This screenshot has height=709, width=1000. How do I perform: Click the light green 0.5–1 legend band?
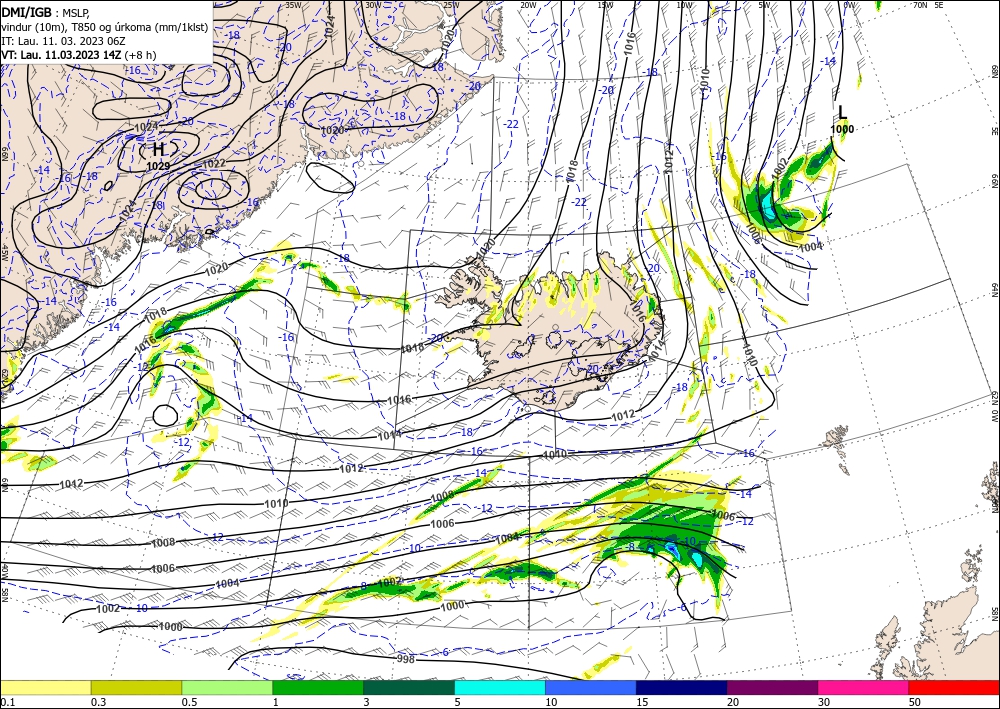[x=227, y=687]
